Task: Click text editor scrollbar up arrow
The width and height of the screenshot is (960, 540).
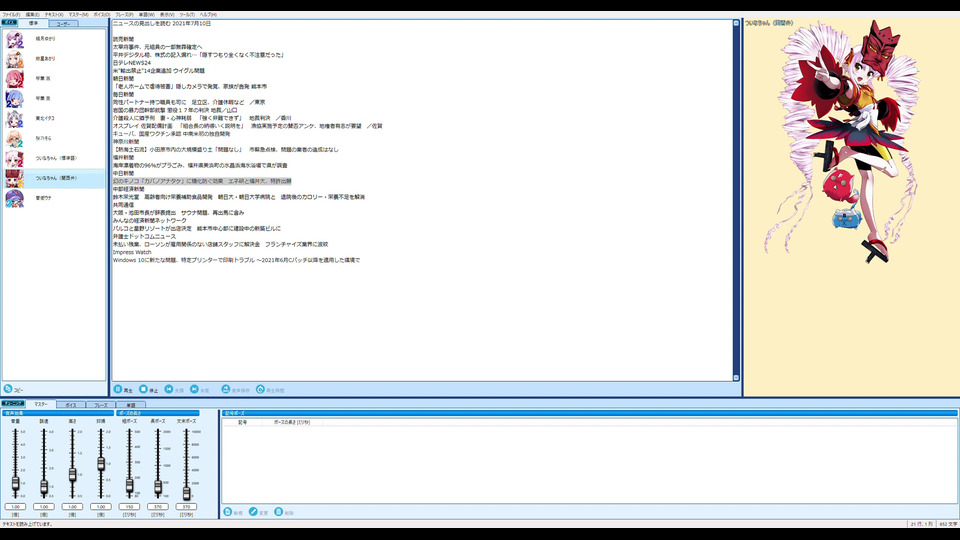Action: pyautogui.click(x=736, y=23)
